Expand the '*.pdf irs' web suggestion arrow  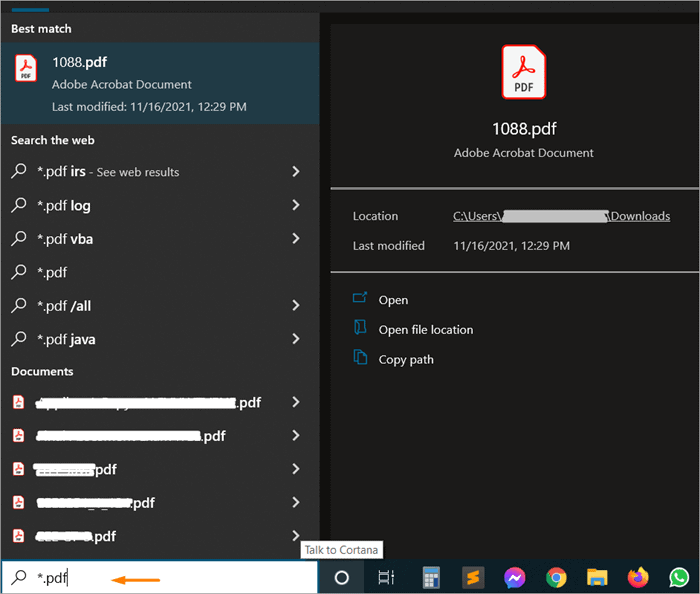coord(296,172)
